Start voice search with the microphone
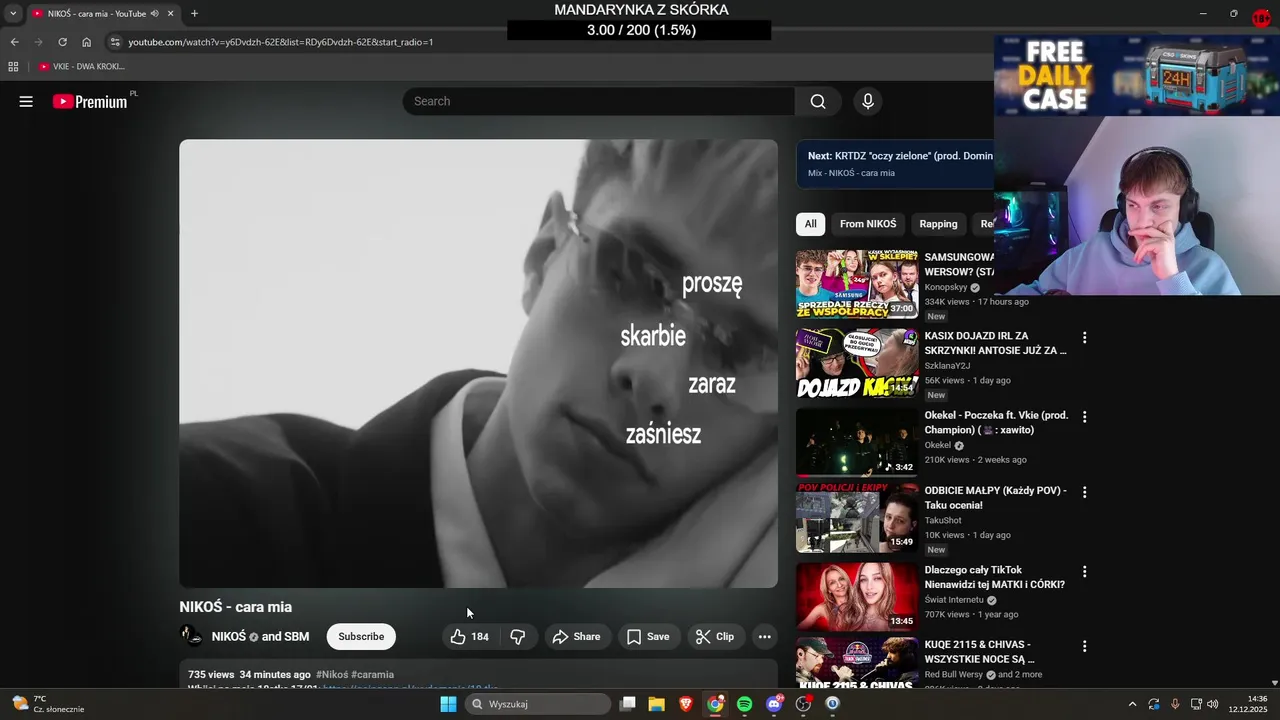The width and height of the screenshot is (1280, 720). (x=868, y=101)
